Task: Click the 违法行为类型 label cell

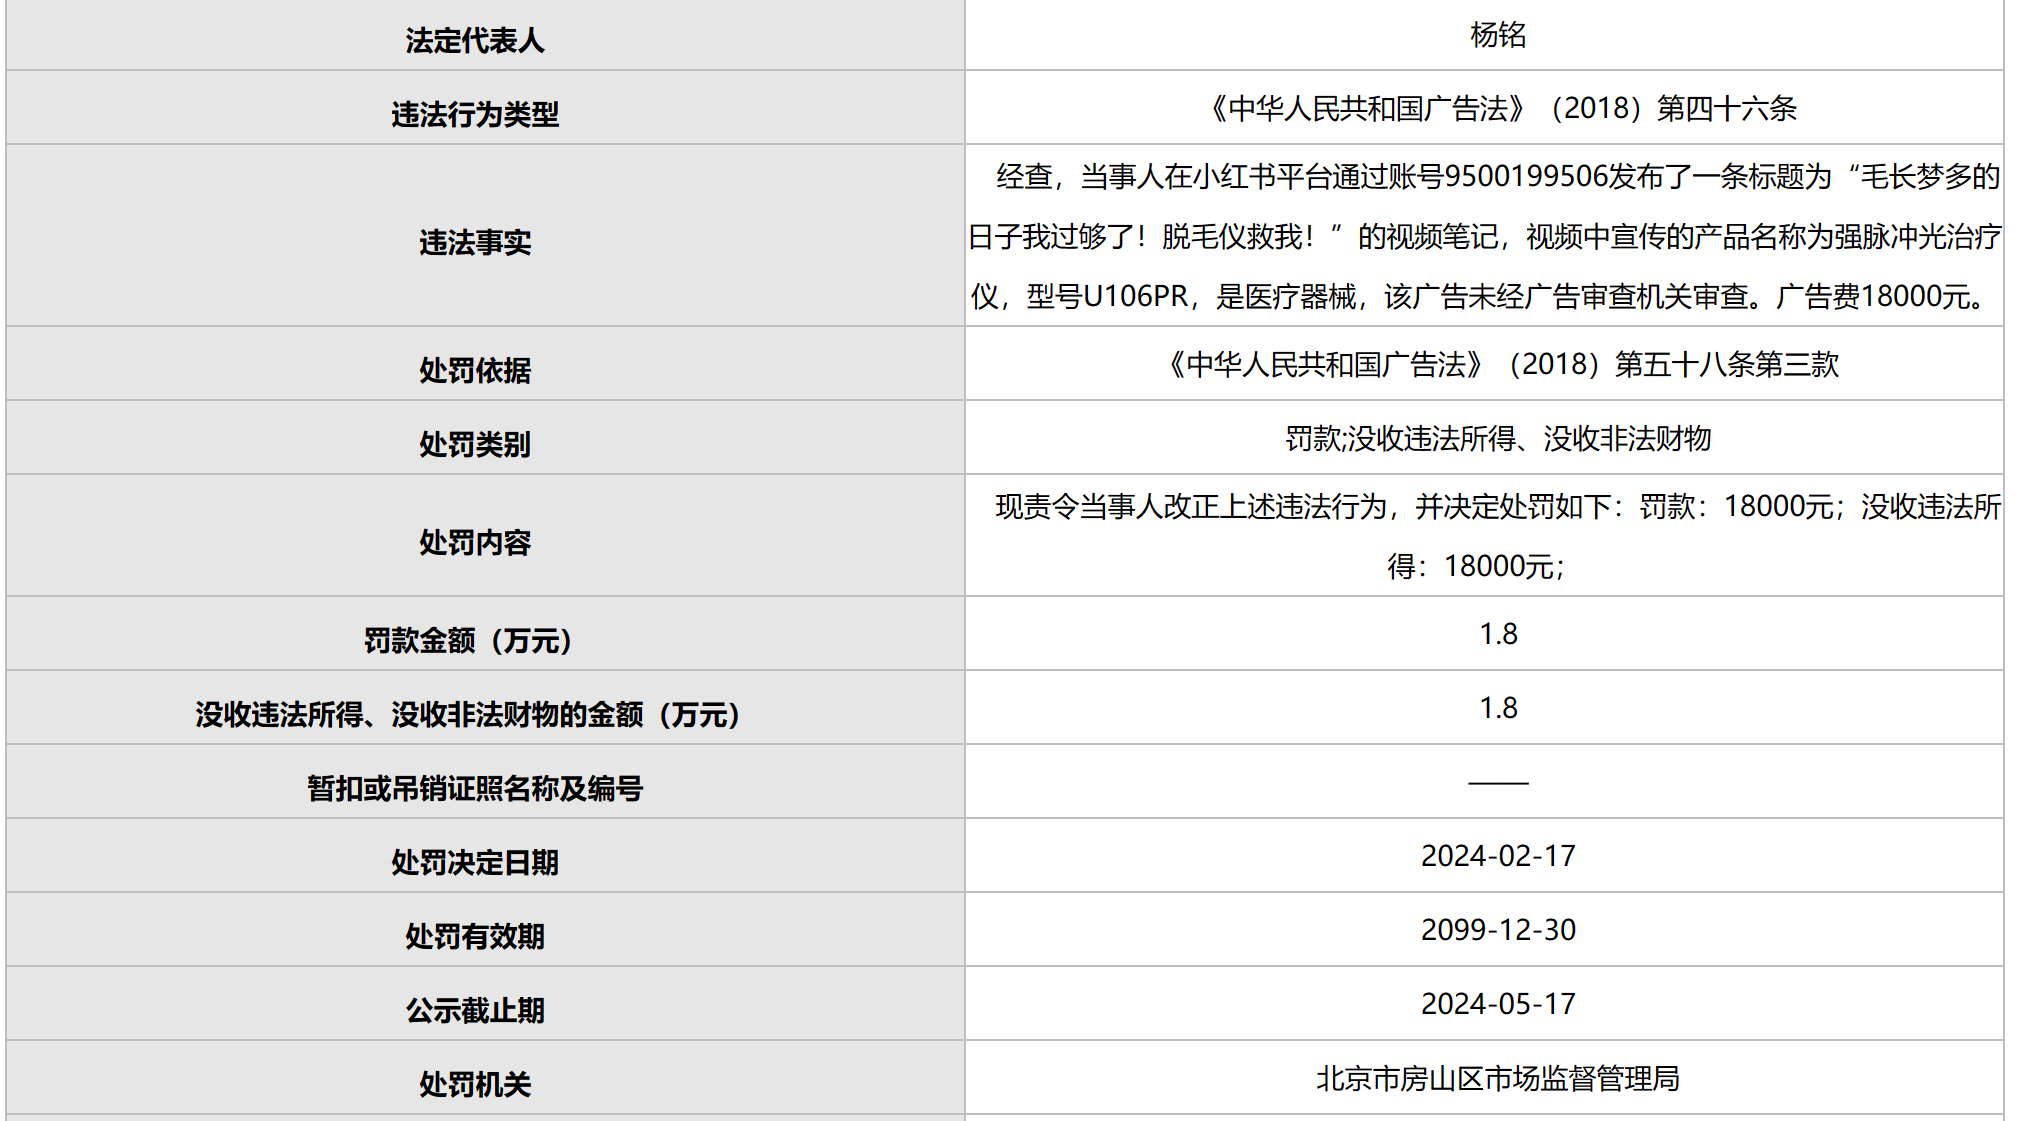Action: 475,115
